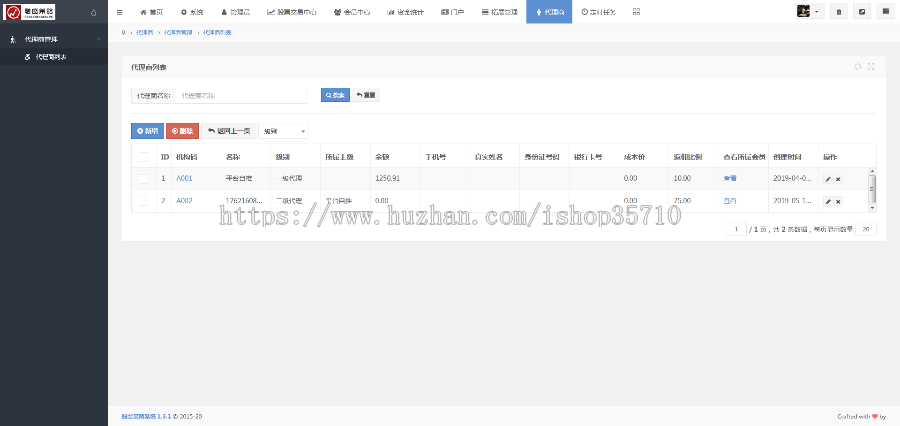Click the external-link icon in top-right header
This screenshot has width=900, height=426.
(862, 11)
